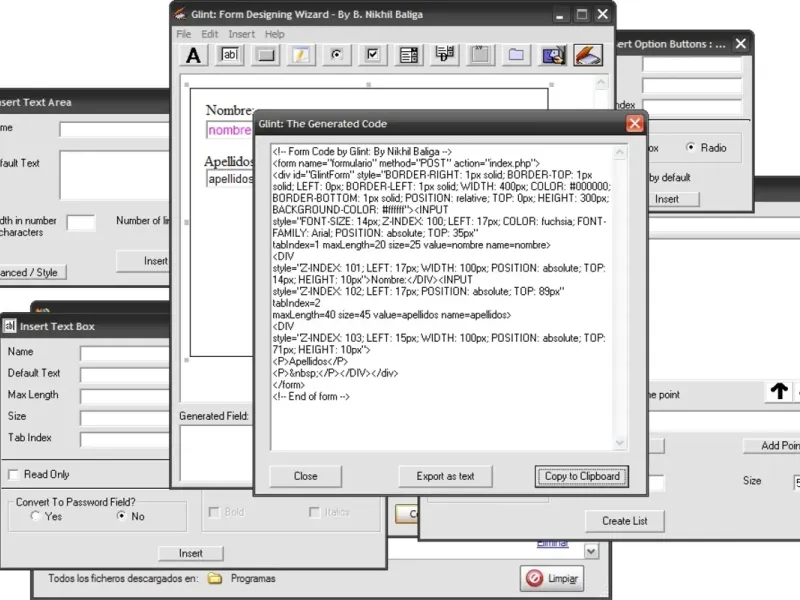800x600 pixels.
Task: Click the Limpiar button
Action: coord(552,579)
